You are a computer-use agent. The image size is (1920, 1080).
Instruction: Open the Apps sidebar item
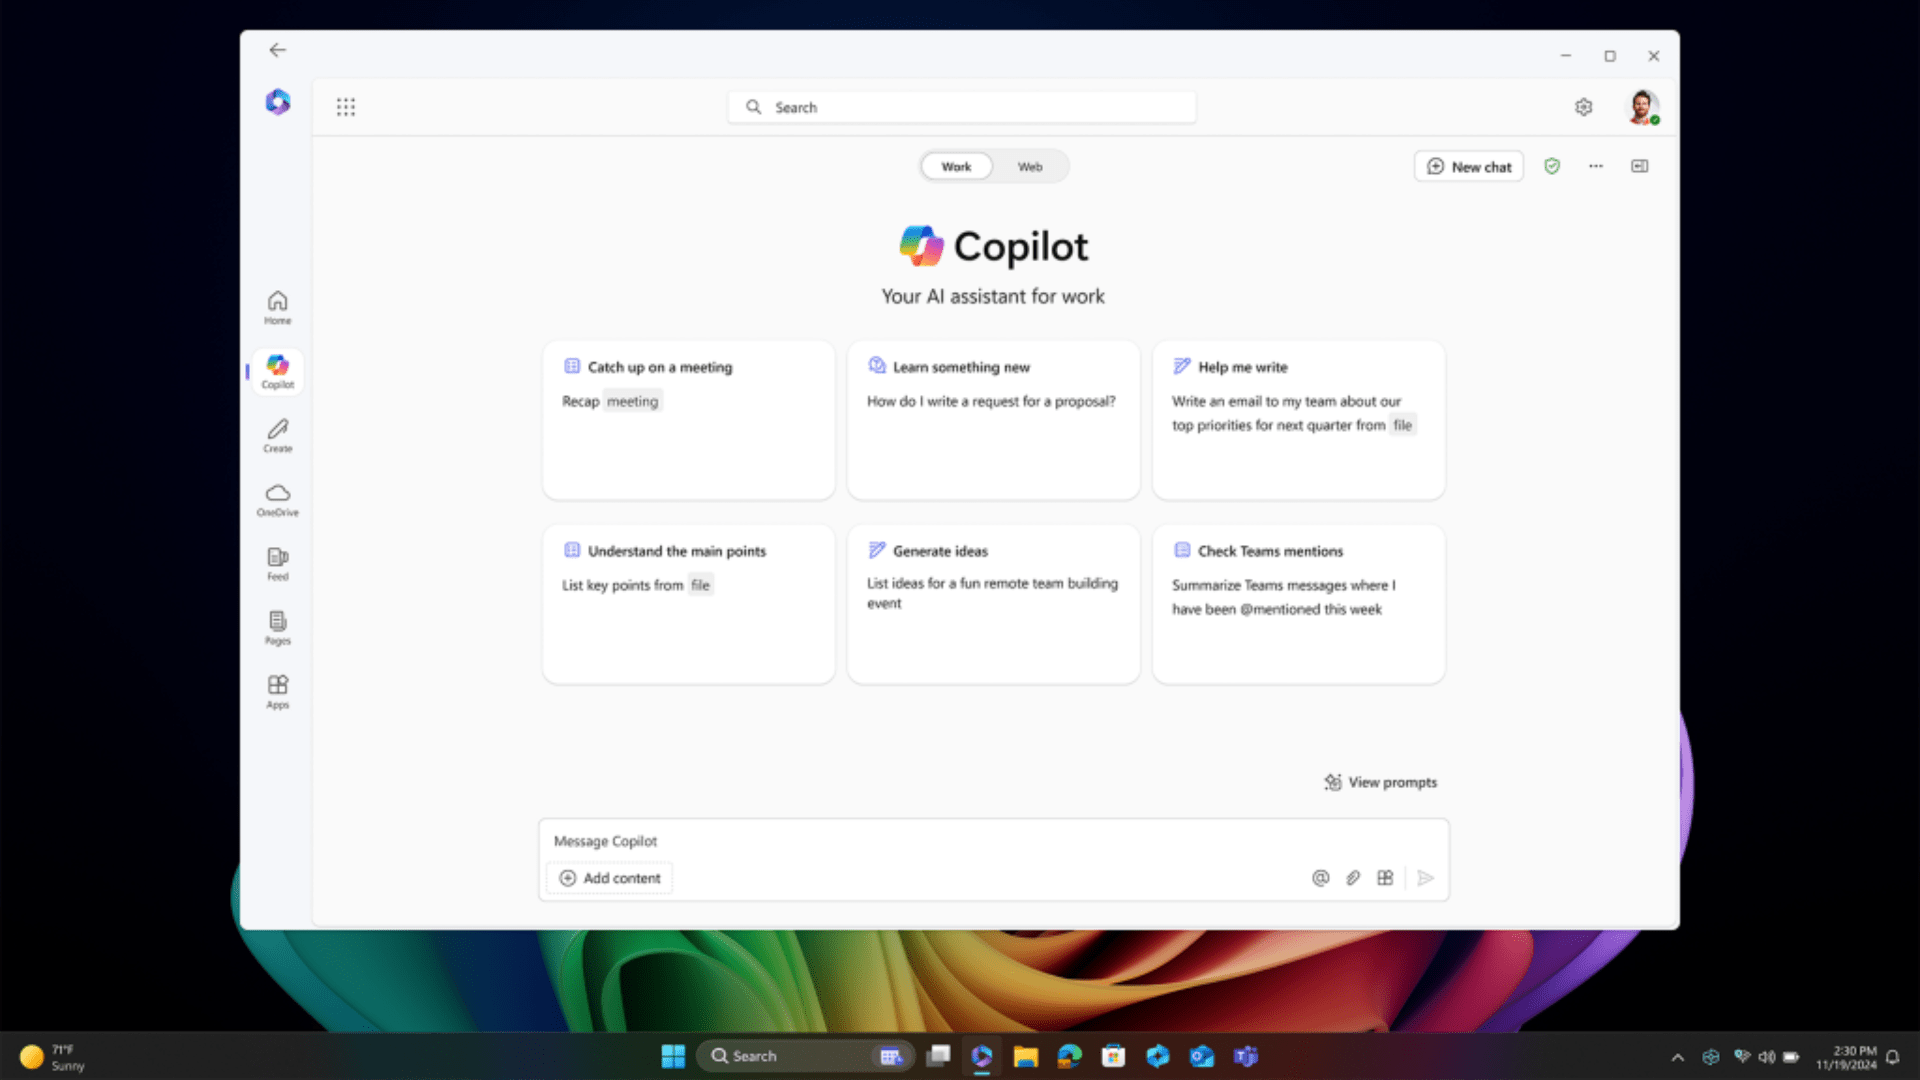pyautogui.click(x=277, y=691)
